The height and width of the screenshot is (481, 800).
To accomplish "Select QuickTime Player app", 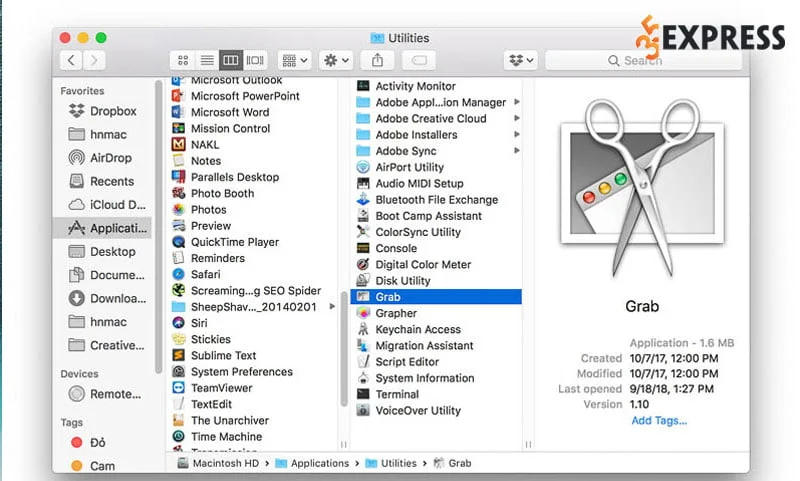I will point(226,242).
